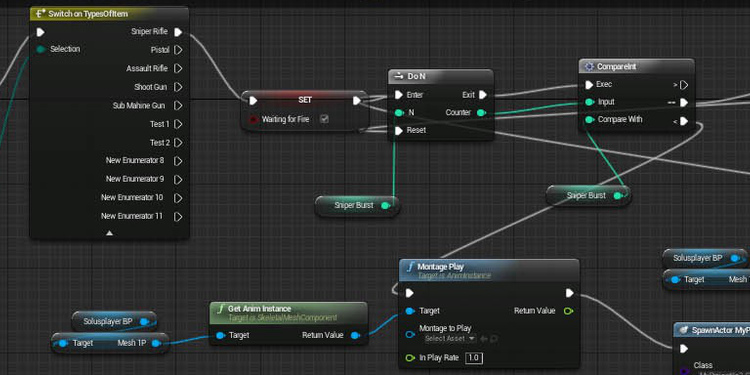Select the SET node header
Viewport: 750px width, 375px height.
tap(305, 99)
